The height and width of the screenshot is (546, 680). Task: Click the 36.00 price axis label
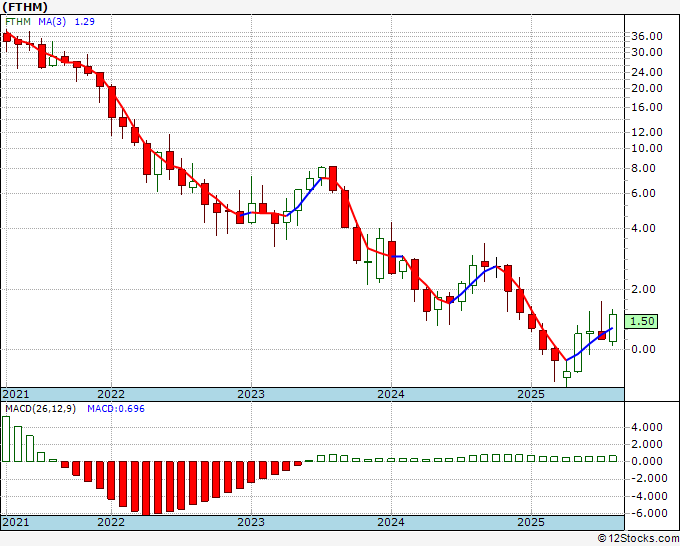647,36
